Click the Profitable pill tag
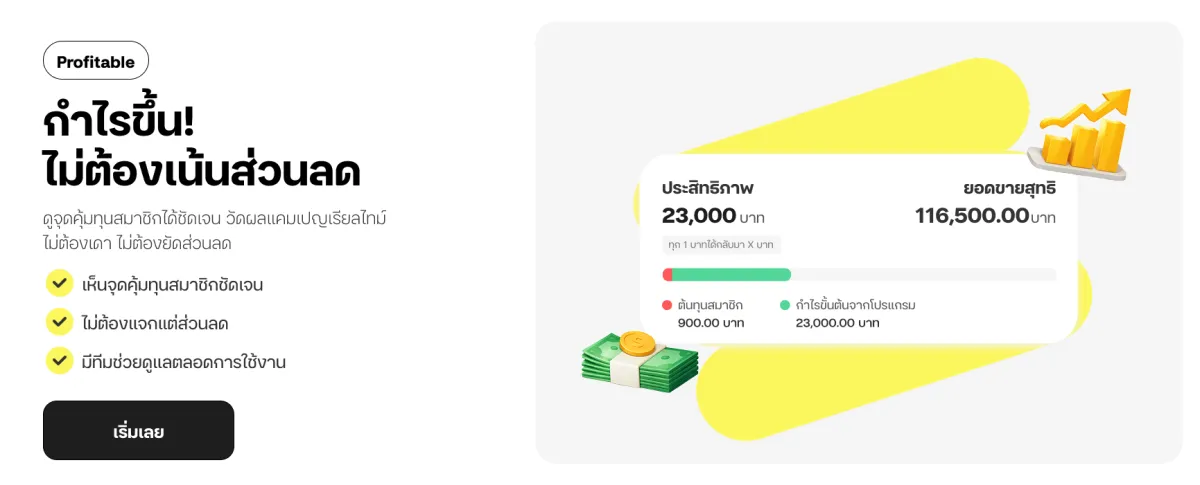 tap(96, 61)
